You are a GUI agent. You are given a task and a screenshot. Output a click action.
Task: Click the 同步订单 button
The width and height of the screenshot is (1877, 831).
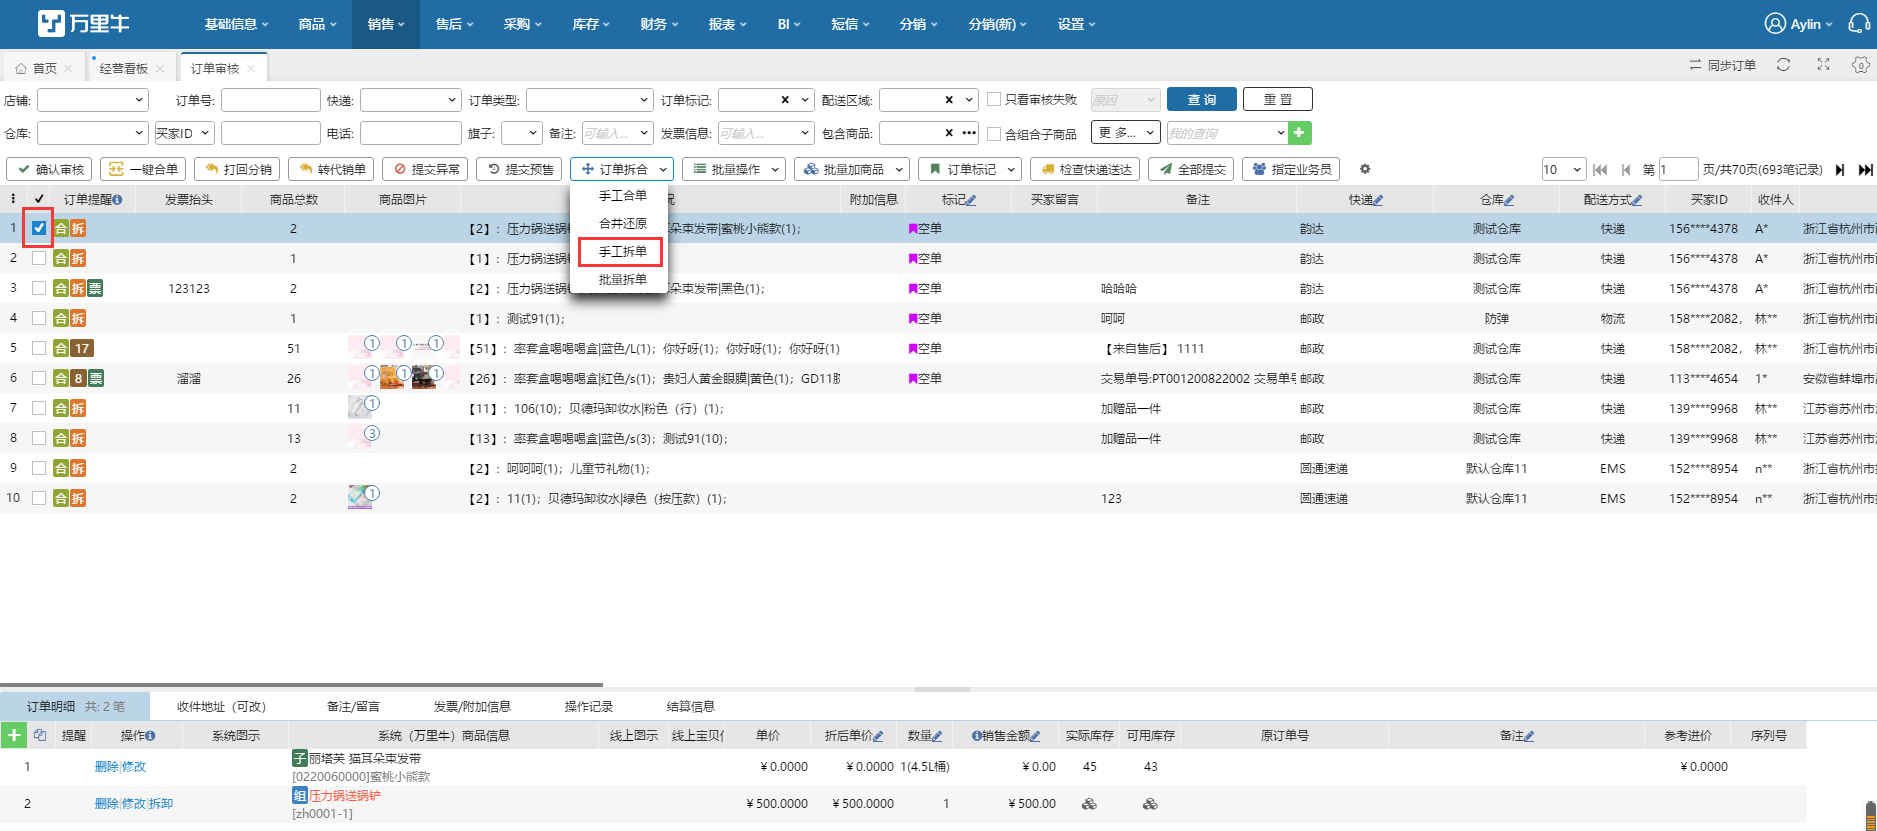(1723, 65)
